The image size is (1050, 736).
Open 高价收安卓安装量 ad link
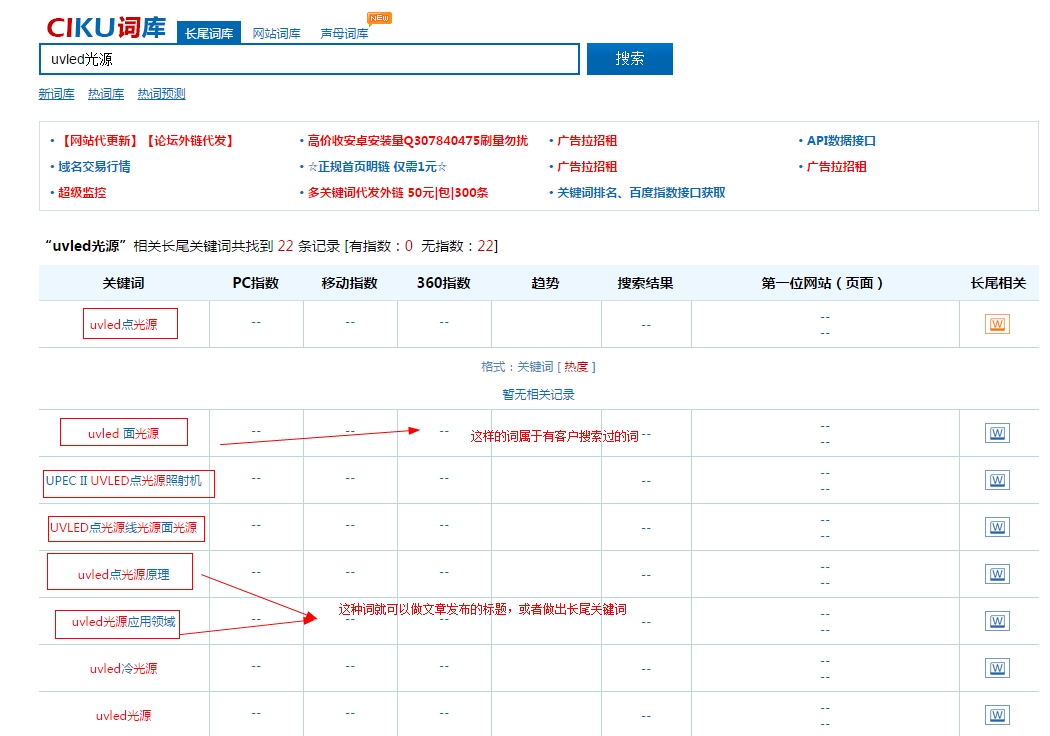click(418, 141)
